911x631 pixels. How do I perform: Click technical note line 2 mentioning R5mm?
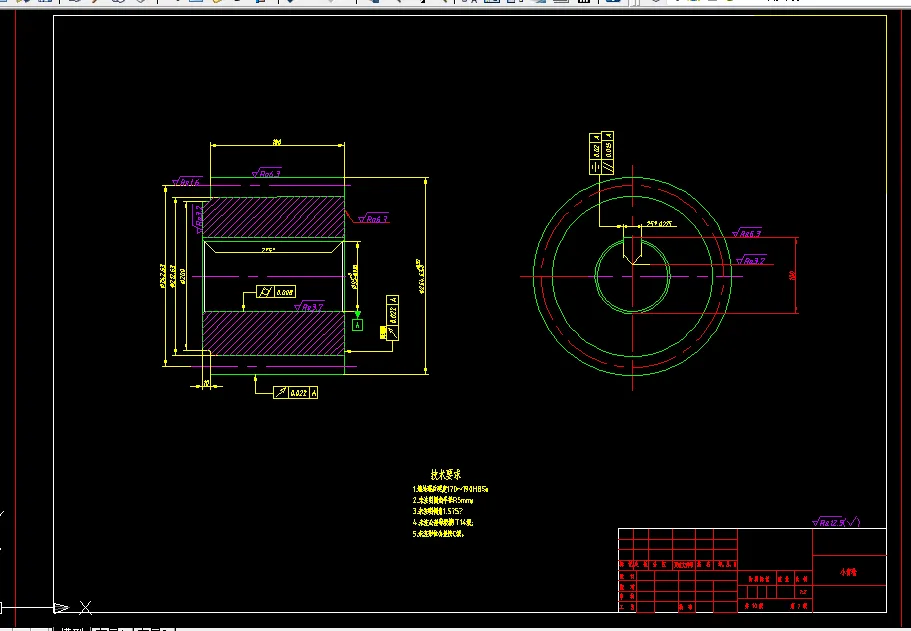click(443, 500)
